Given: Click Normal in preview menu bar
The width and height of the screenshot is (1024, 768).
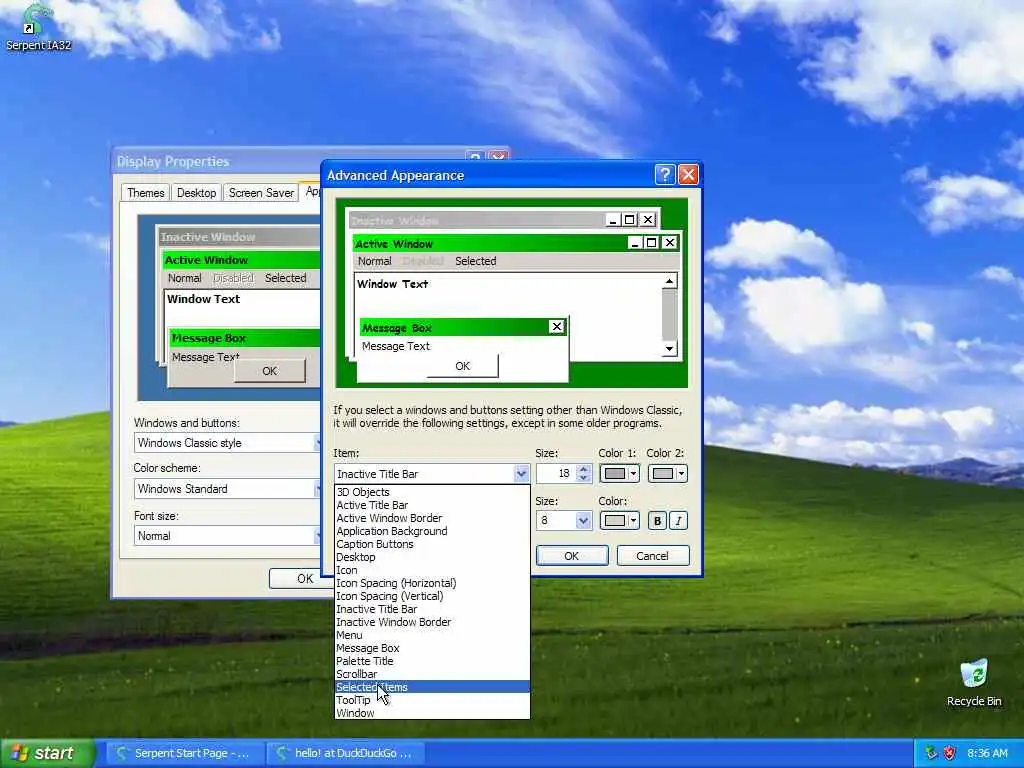Looking at the screenshot, I should pyautogui.click(x=374, y=261).
